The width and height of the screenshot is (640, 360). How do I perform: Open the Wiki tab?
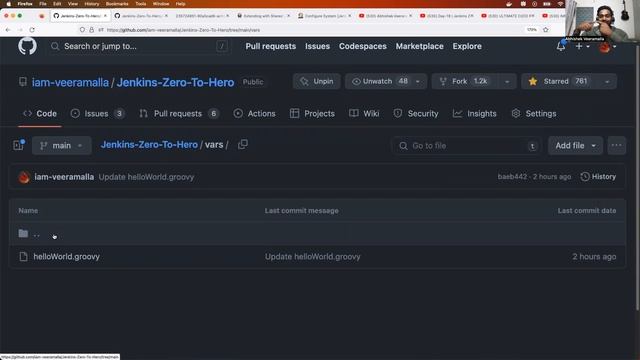364,113
